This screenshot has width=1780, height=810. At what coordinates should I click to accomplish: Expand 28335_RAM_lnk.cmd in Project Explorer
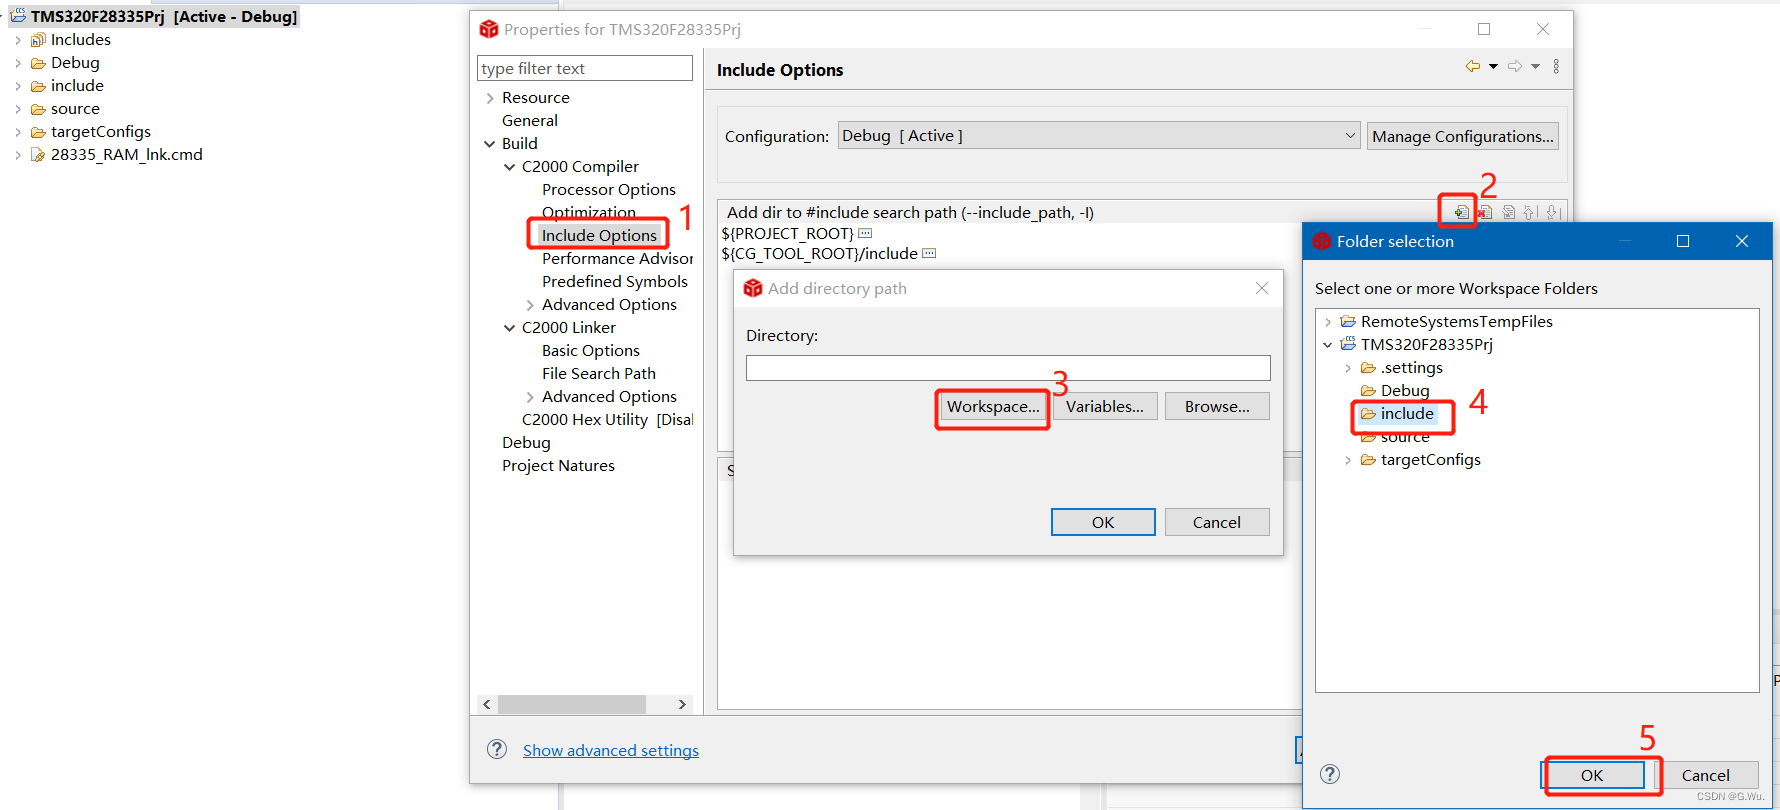pyautogui.click(x=18, y=155)
